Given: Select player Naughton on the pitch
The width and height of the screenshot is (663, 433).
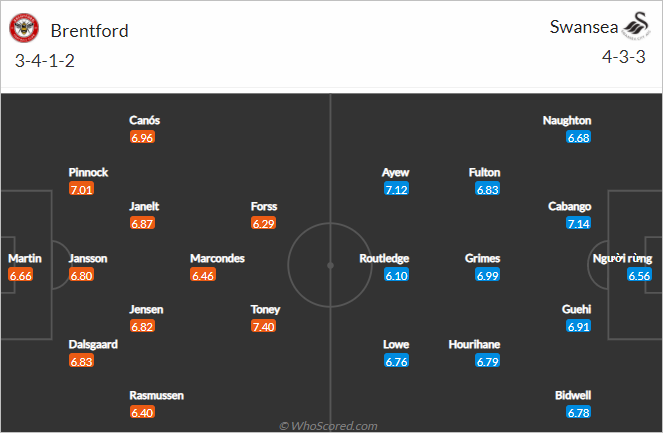Looking at the screenshot, I should pos(567,121).
